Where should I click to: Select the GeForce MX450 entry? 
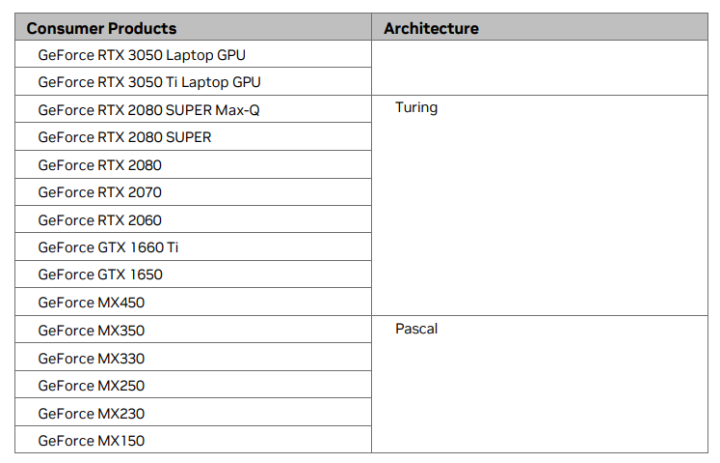click(x=85, y=302)
